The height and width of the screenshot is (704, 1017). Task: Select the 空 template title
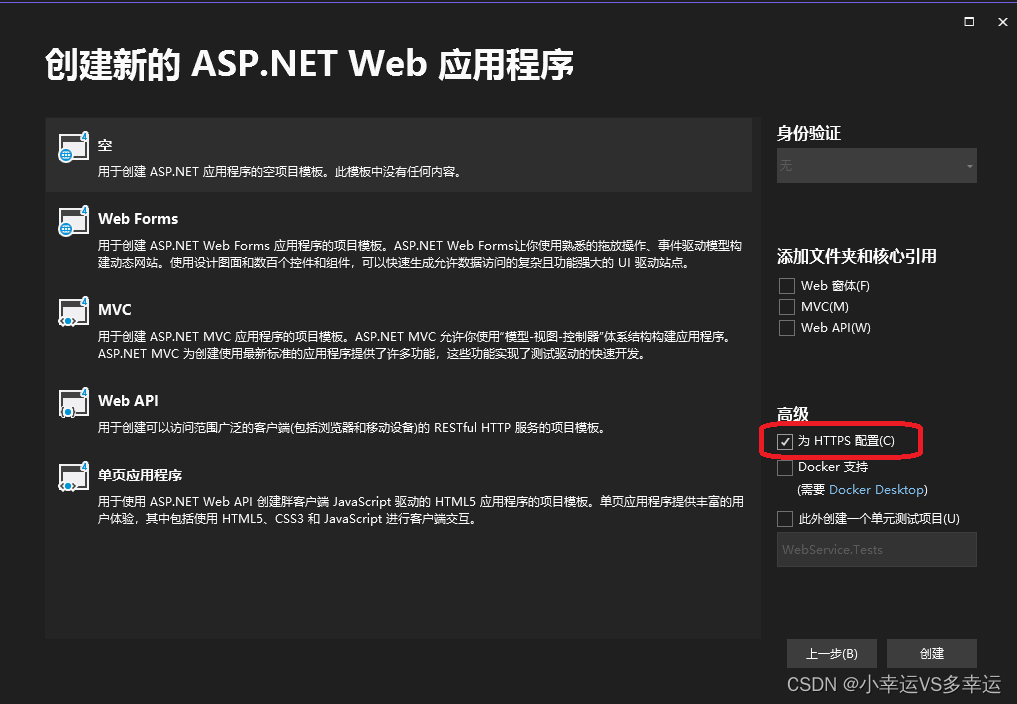click(105, 145)
